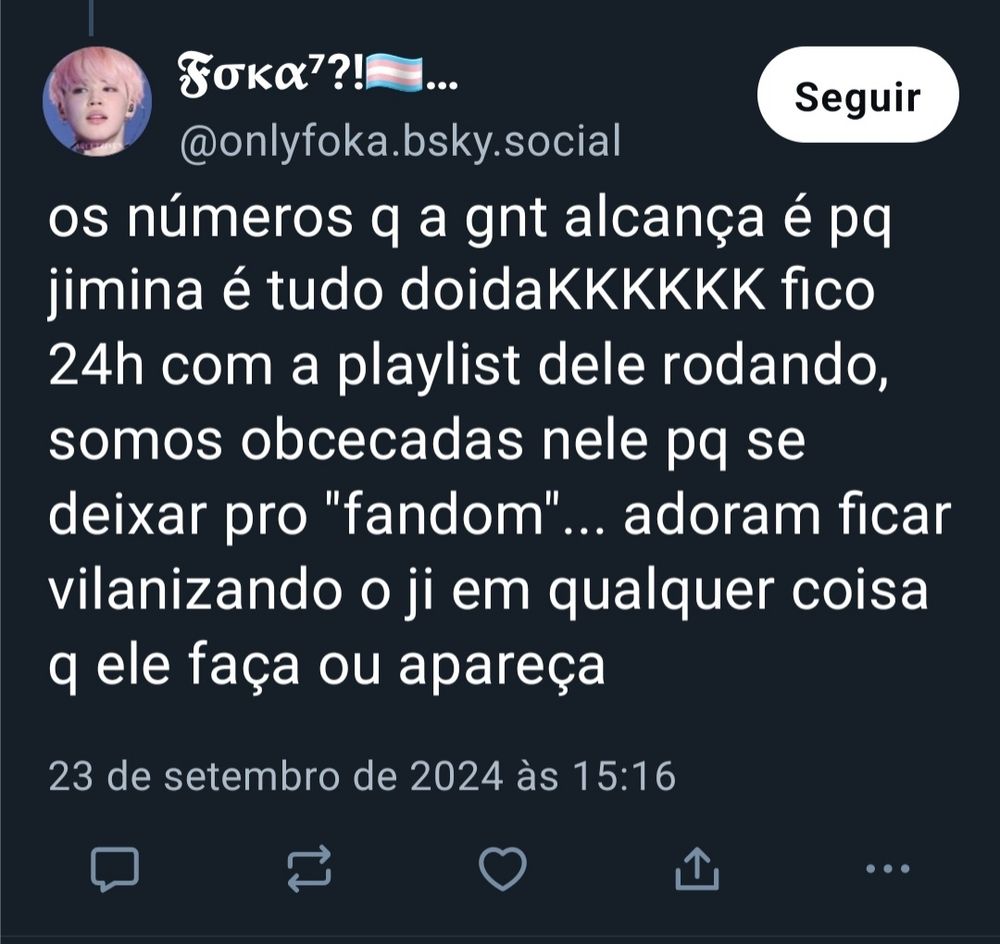Click the @onlyfoka.bsky.social handle

400,141
